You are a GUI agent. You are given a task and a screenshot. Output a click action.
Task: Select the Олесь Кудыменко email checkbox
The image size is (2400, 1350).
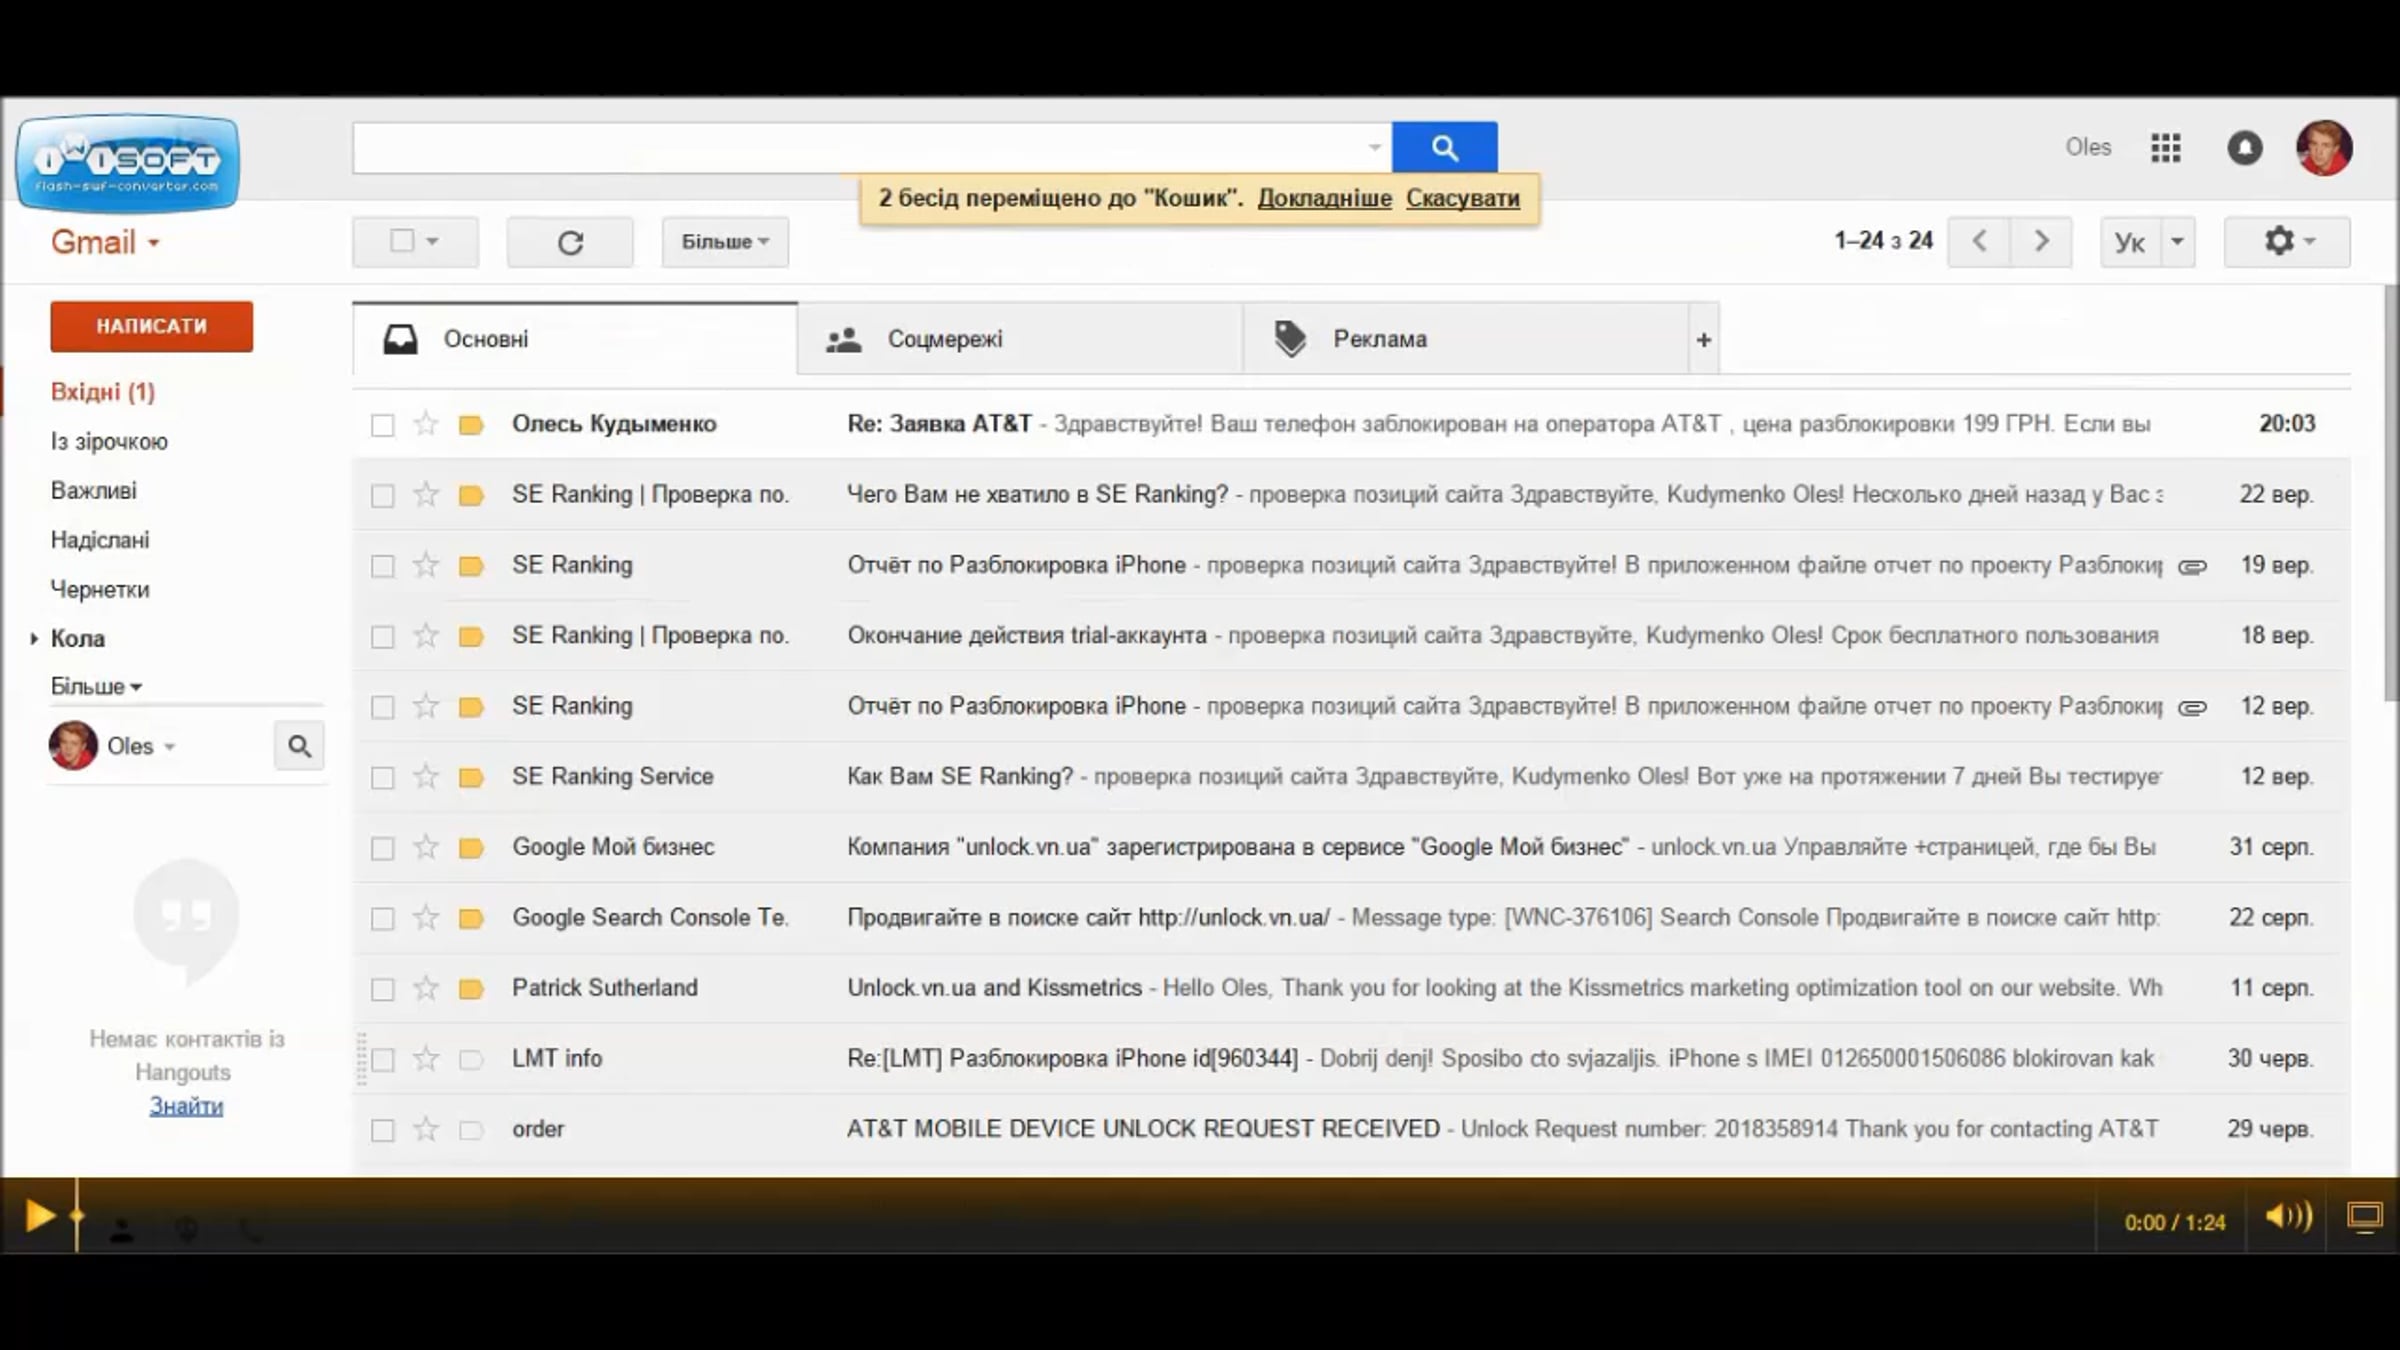(x=382, y=425)
